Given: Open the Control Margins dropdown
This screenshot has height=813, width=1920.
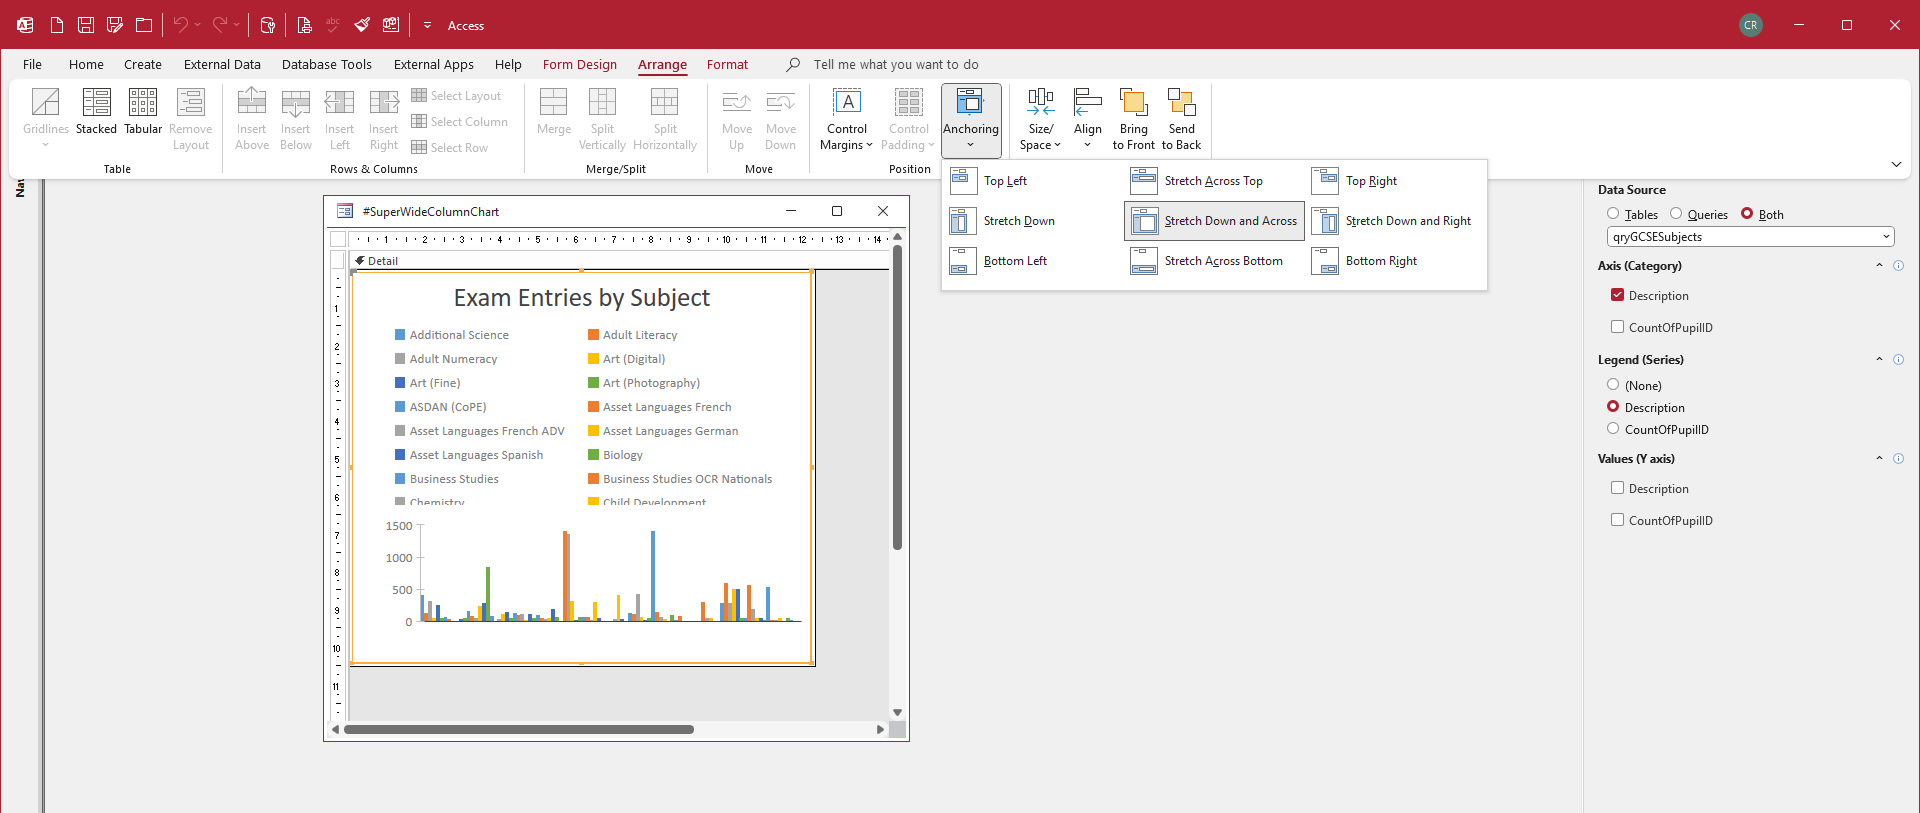Looking at the screenshot, I should [x=847, y=119].
